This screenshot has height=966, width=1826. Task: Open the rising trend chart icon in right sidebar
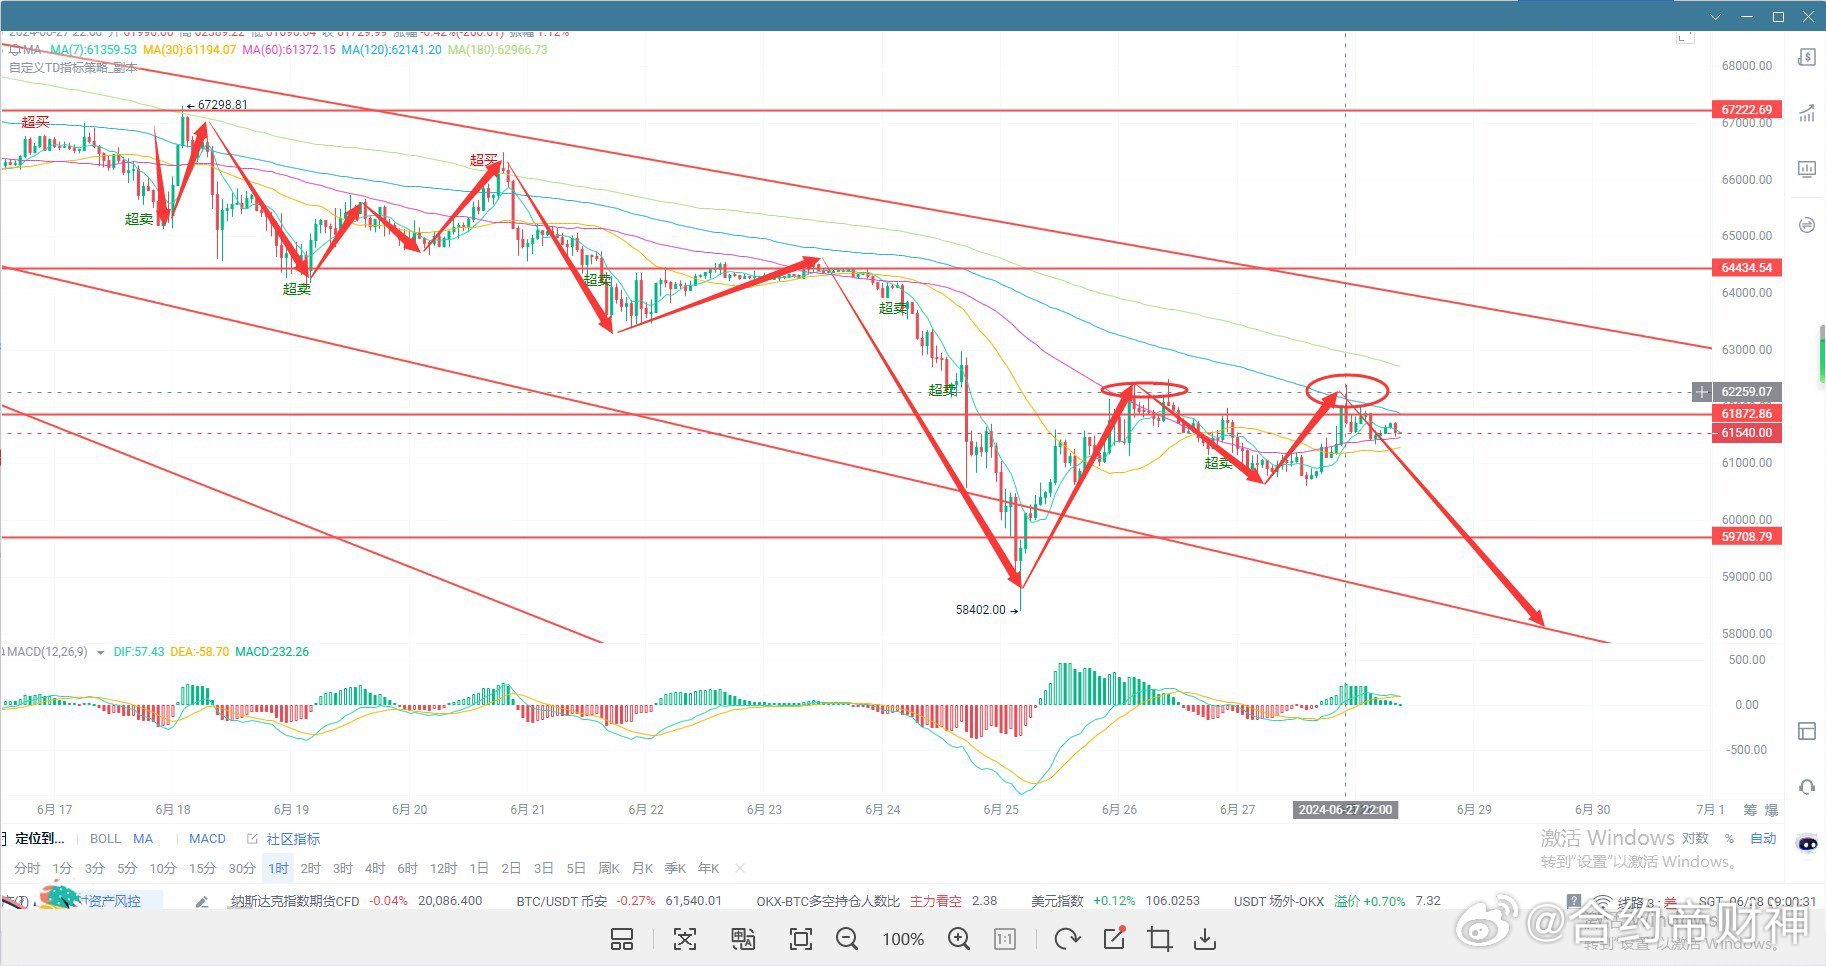click(1806, 113)
